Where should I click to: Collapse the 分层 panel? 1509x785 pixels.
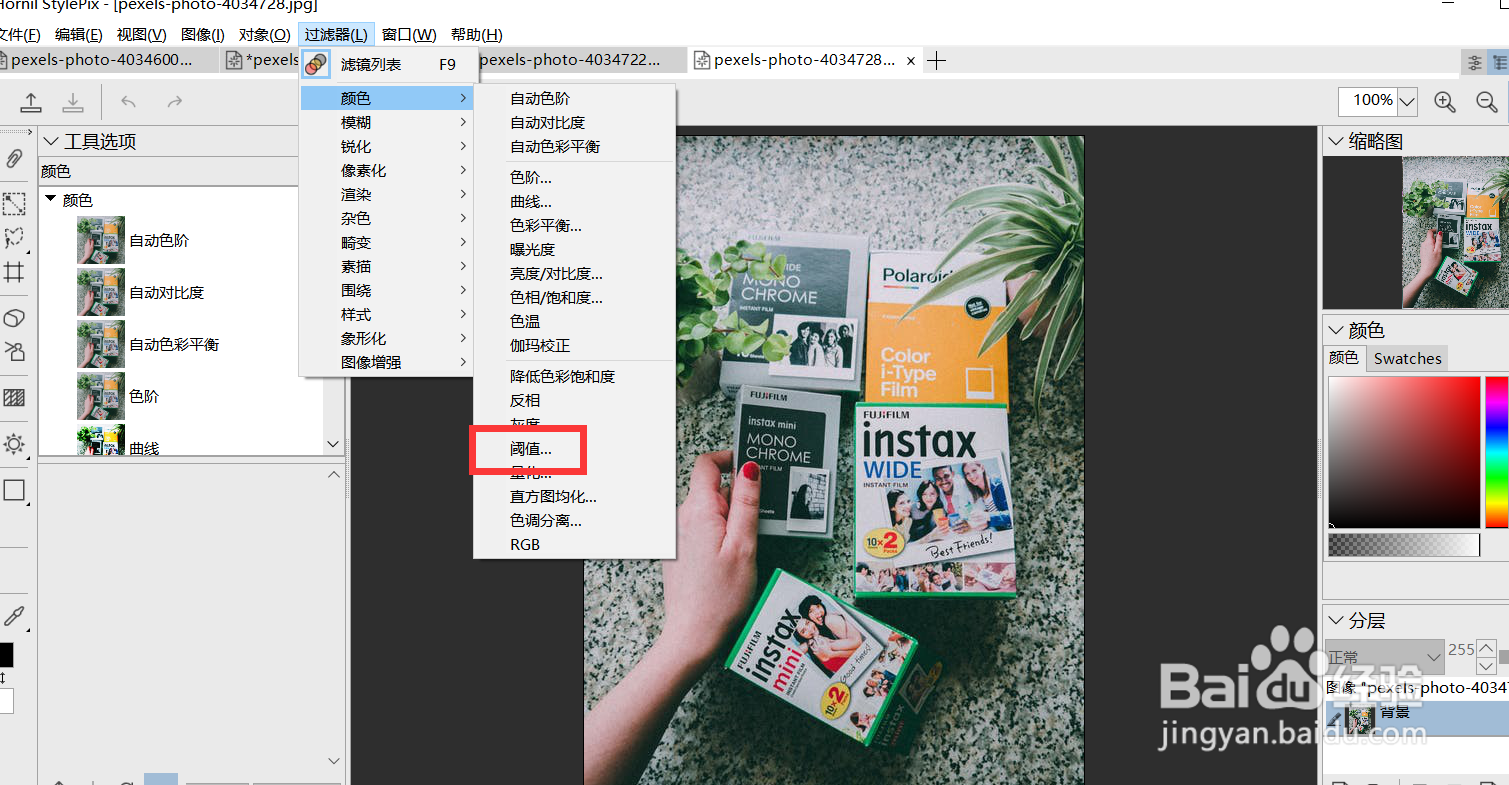[1335, 620]
